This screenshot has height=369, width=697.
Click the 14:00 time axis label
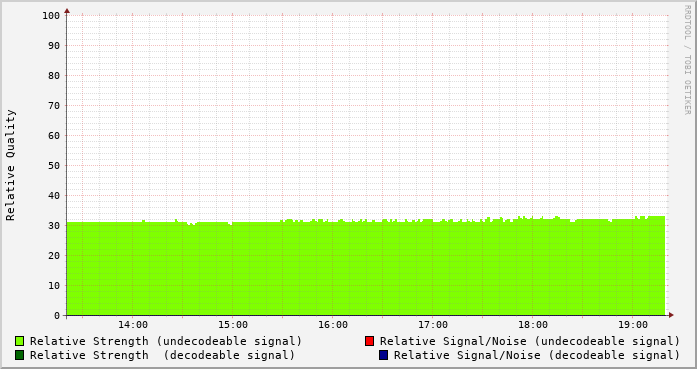click(133, 325)
